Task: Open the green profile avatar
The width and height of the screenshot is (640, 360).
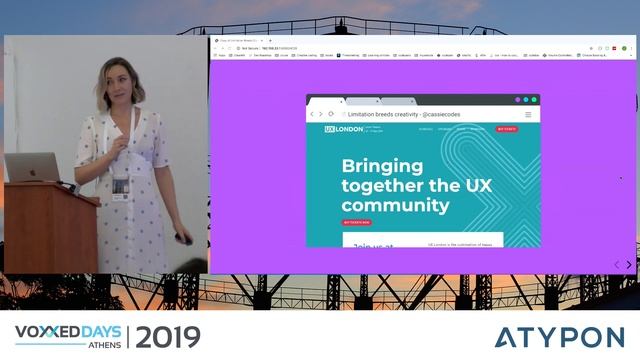Action: [x=624, y=48]
